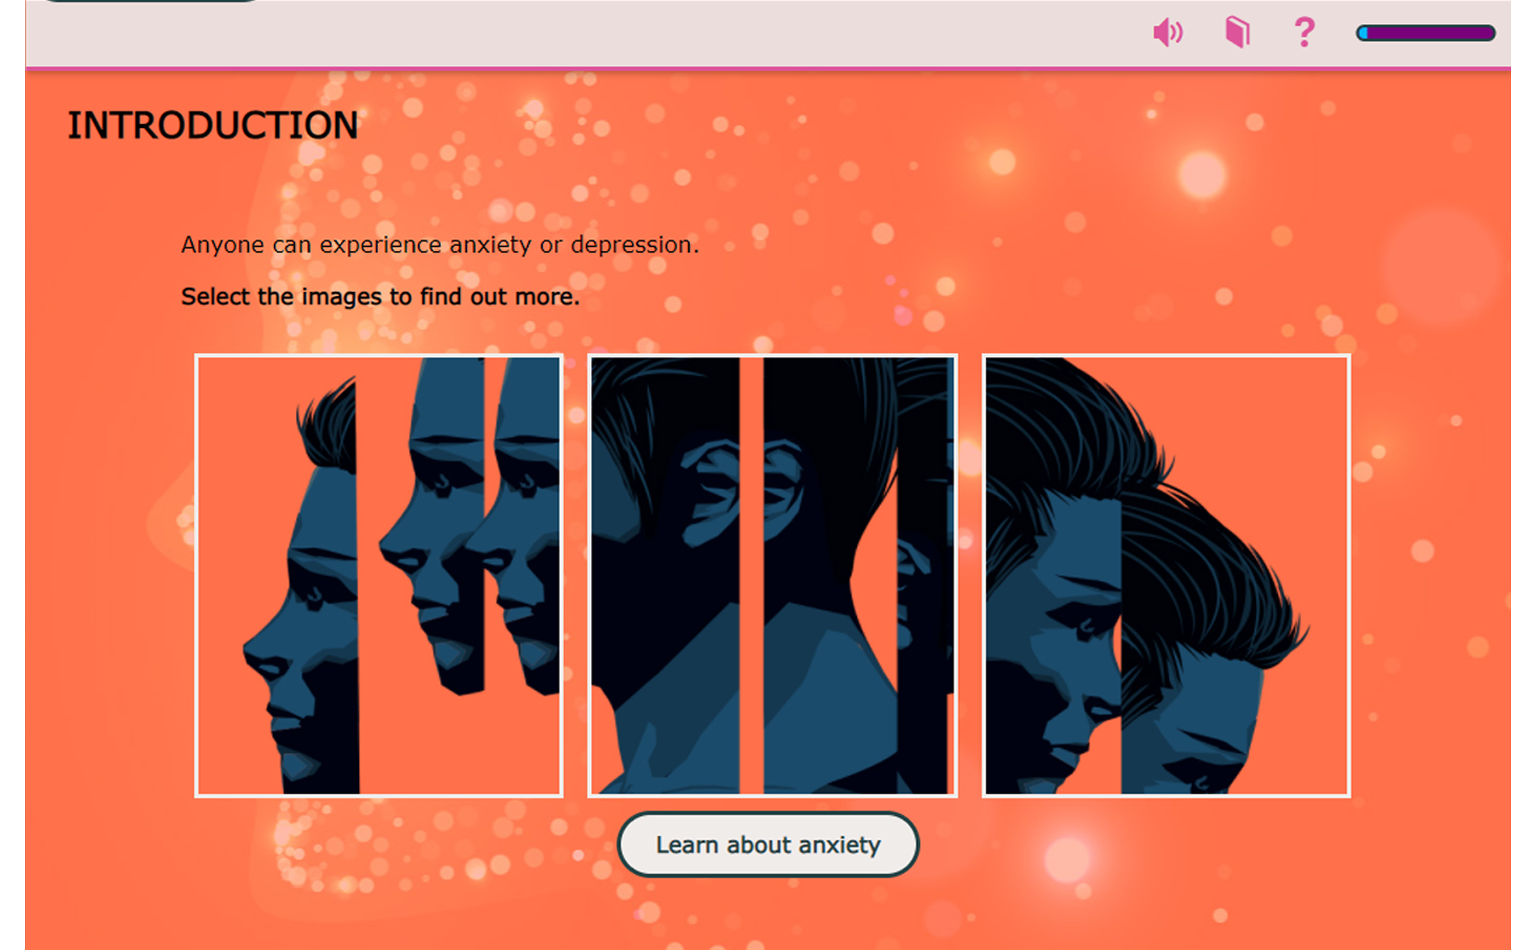Open the pink book resources icon
This screenshot has height=950, width=1536.
click(1238, 32)
